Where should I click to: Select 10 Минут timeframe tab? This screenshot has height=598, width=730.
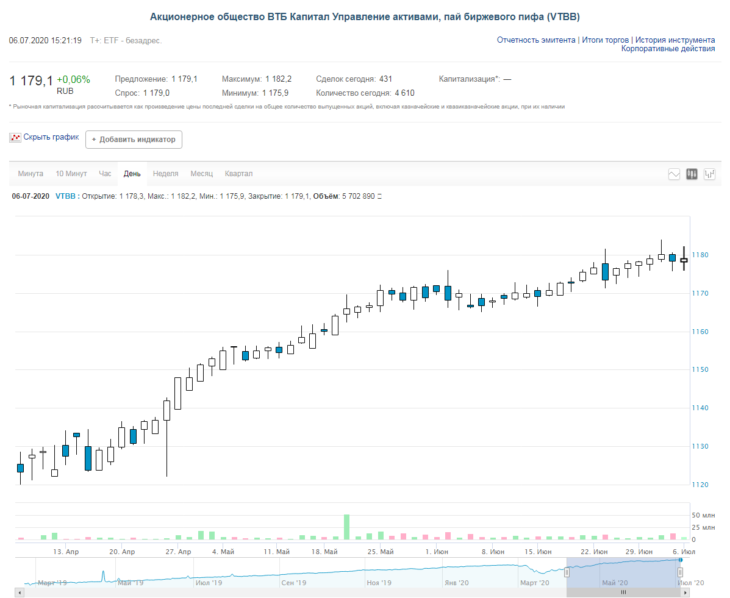pos(71,174)
